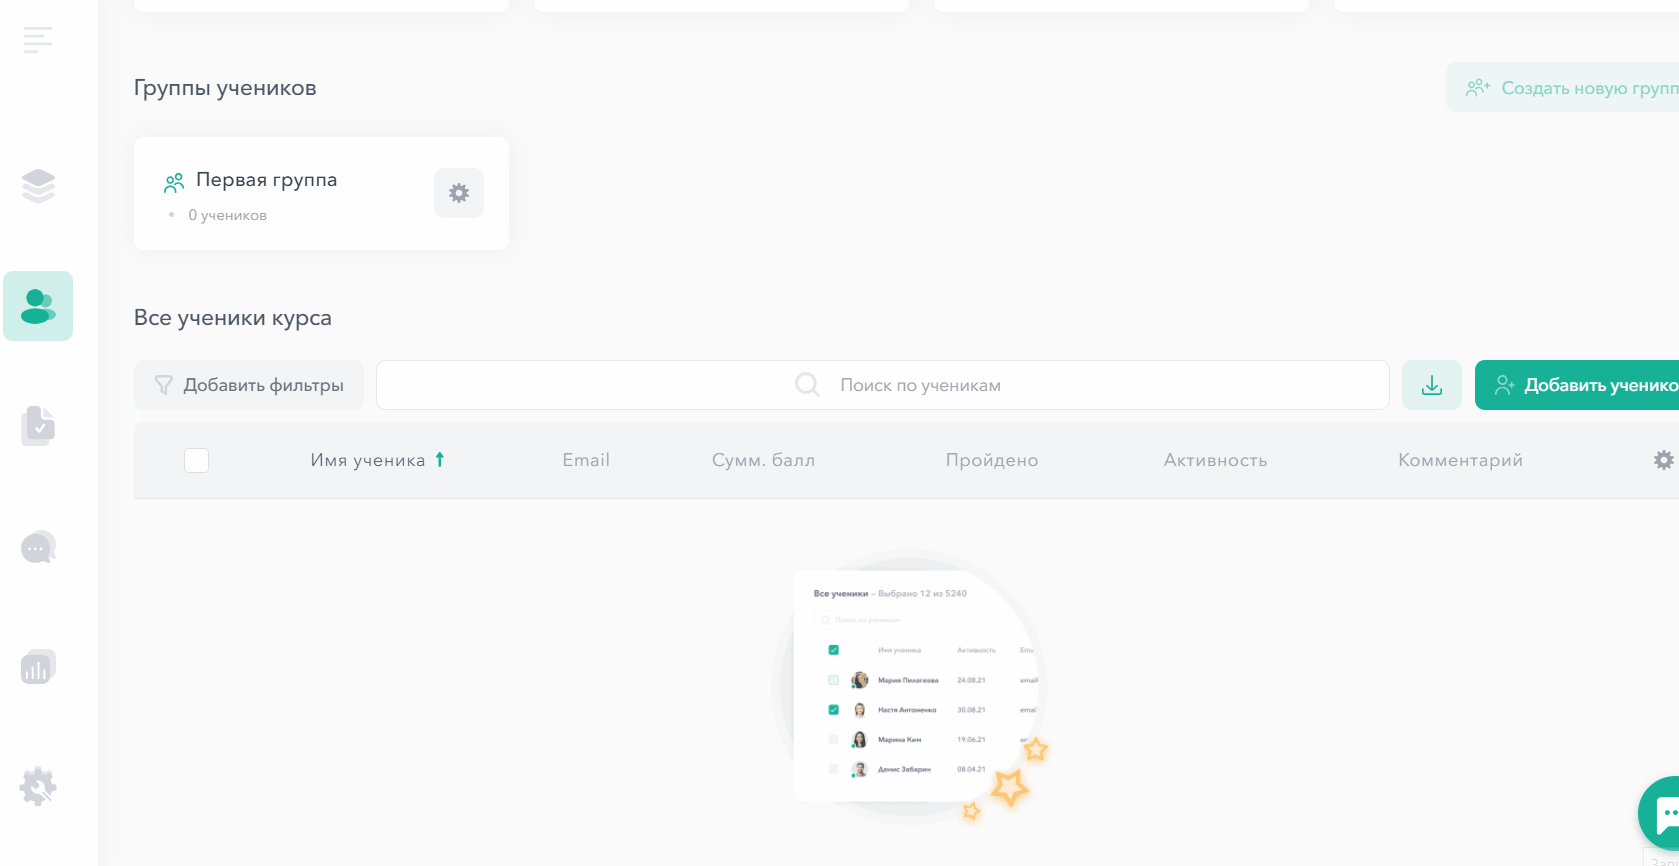Click sort arrow beside Имя ученика
The height and width of the screenshot is (866, 1679).
tap(440, 460)
